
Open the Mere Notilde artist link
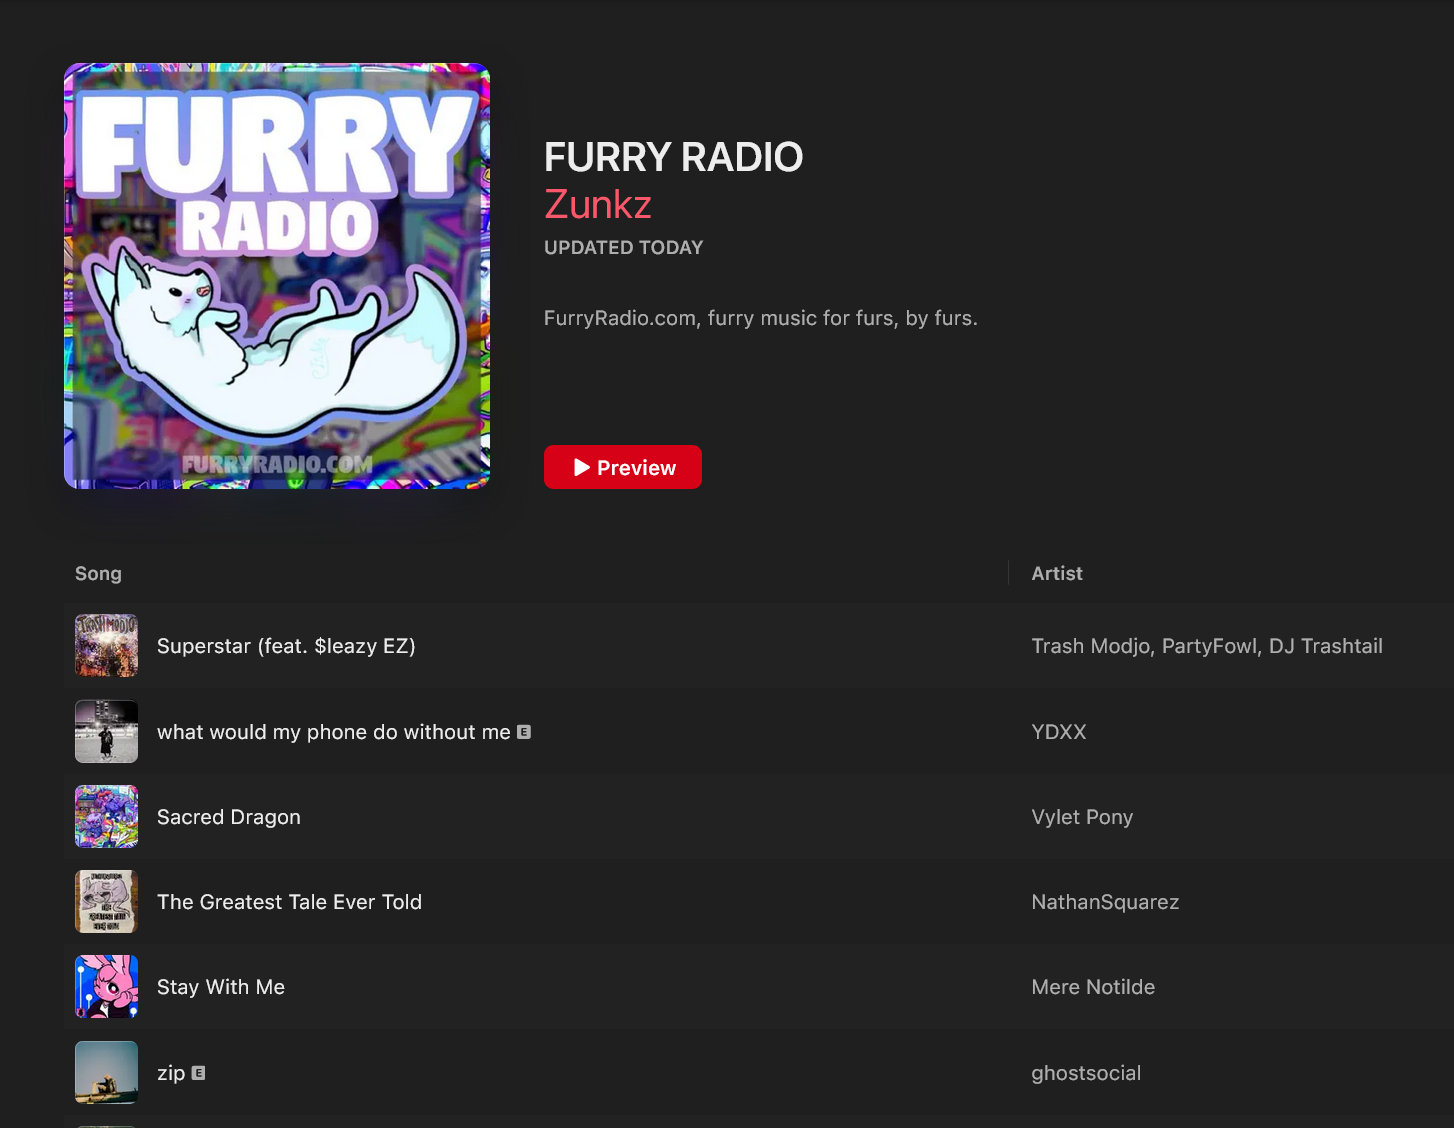coord(1092,987)
